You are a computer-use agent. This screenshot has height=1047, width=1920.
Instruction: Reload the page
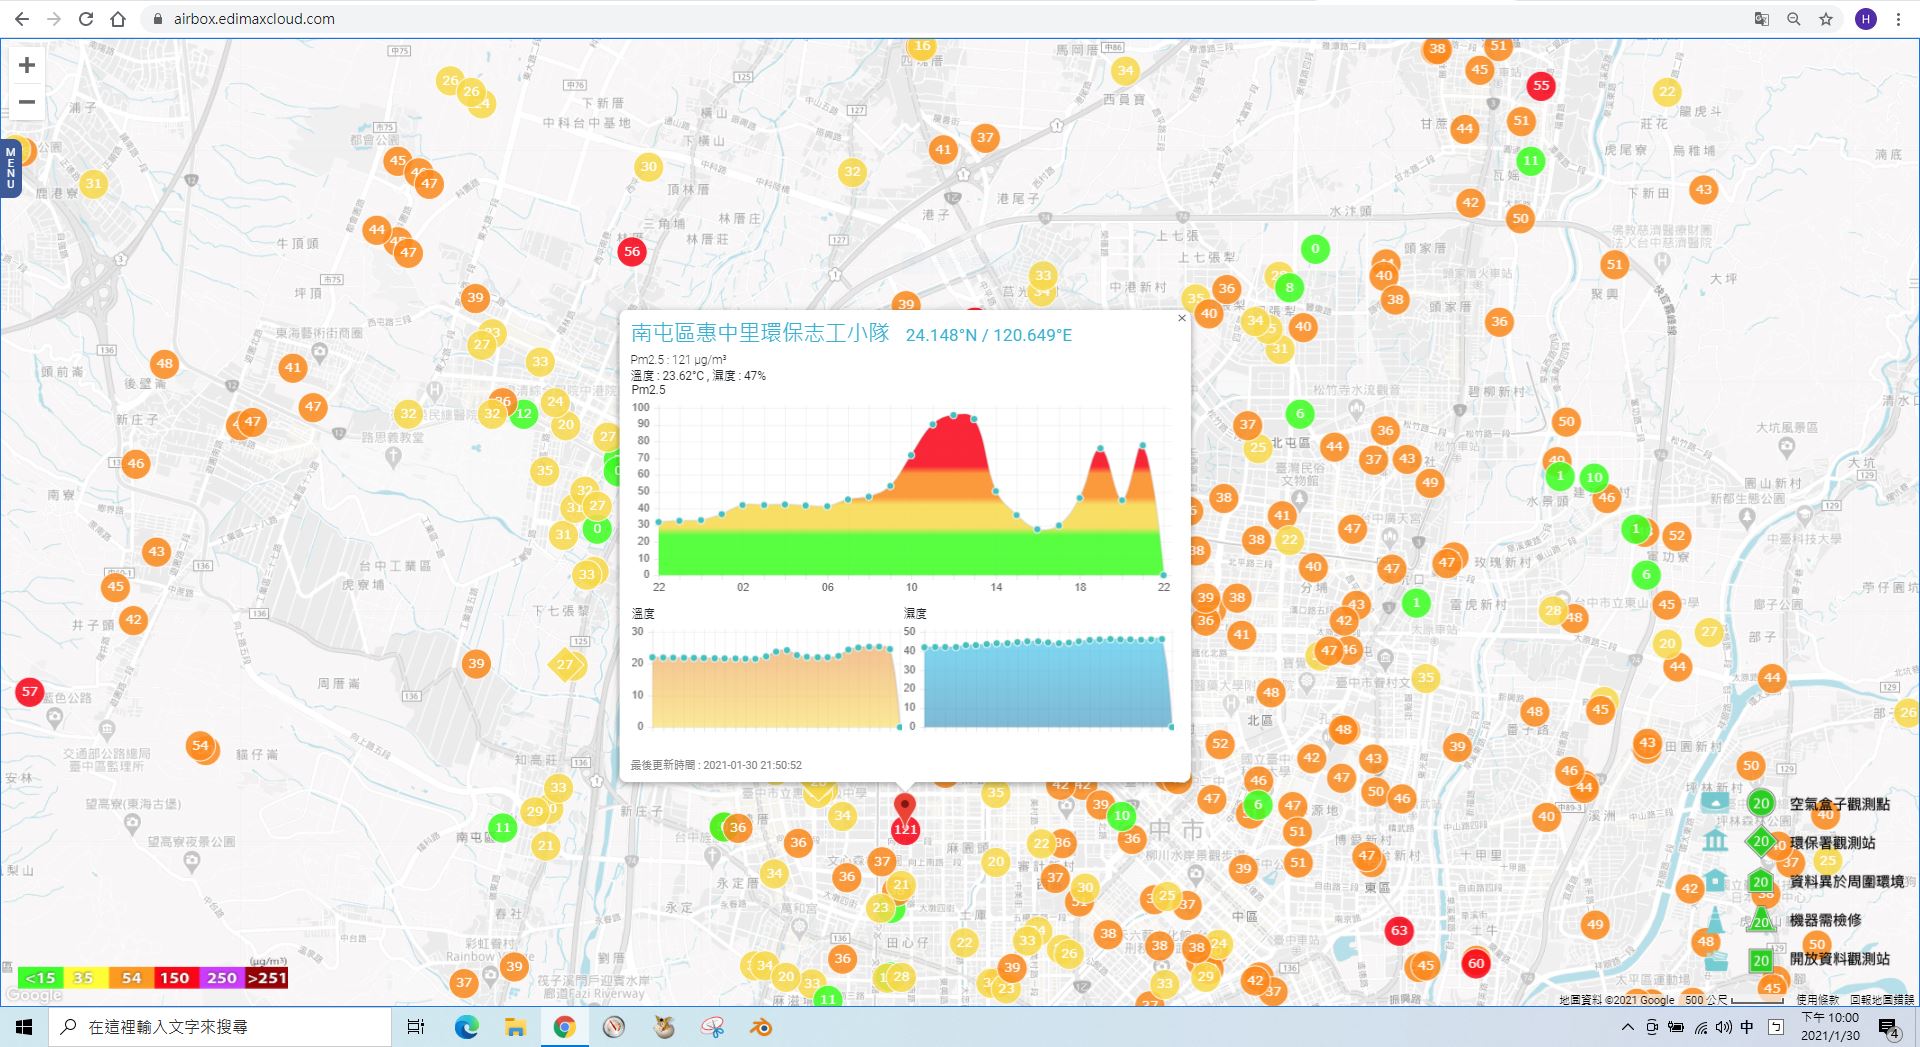86,19
